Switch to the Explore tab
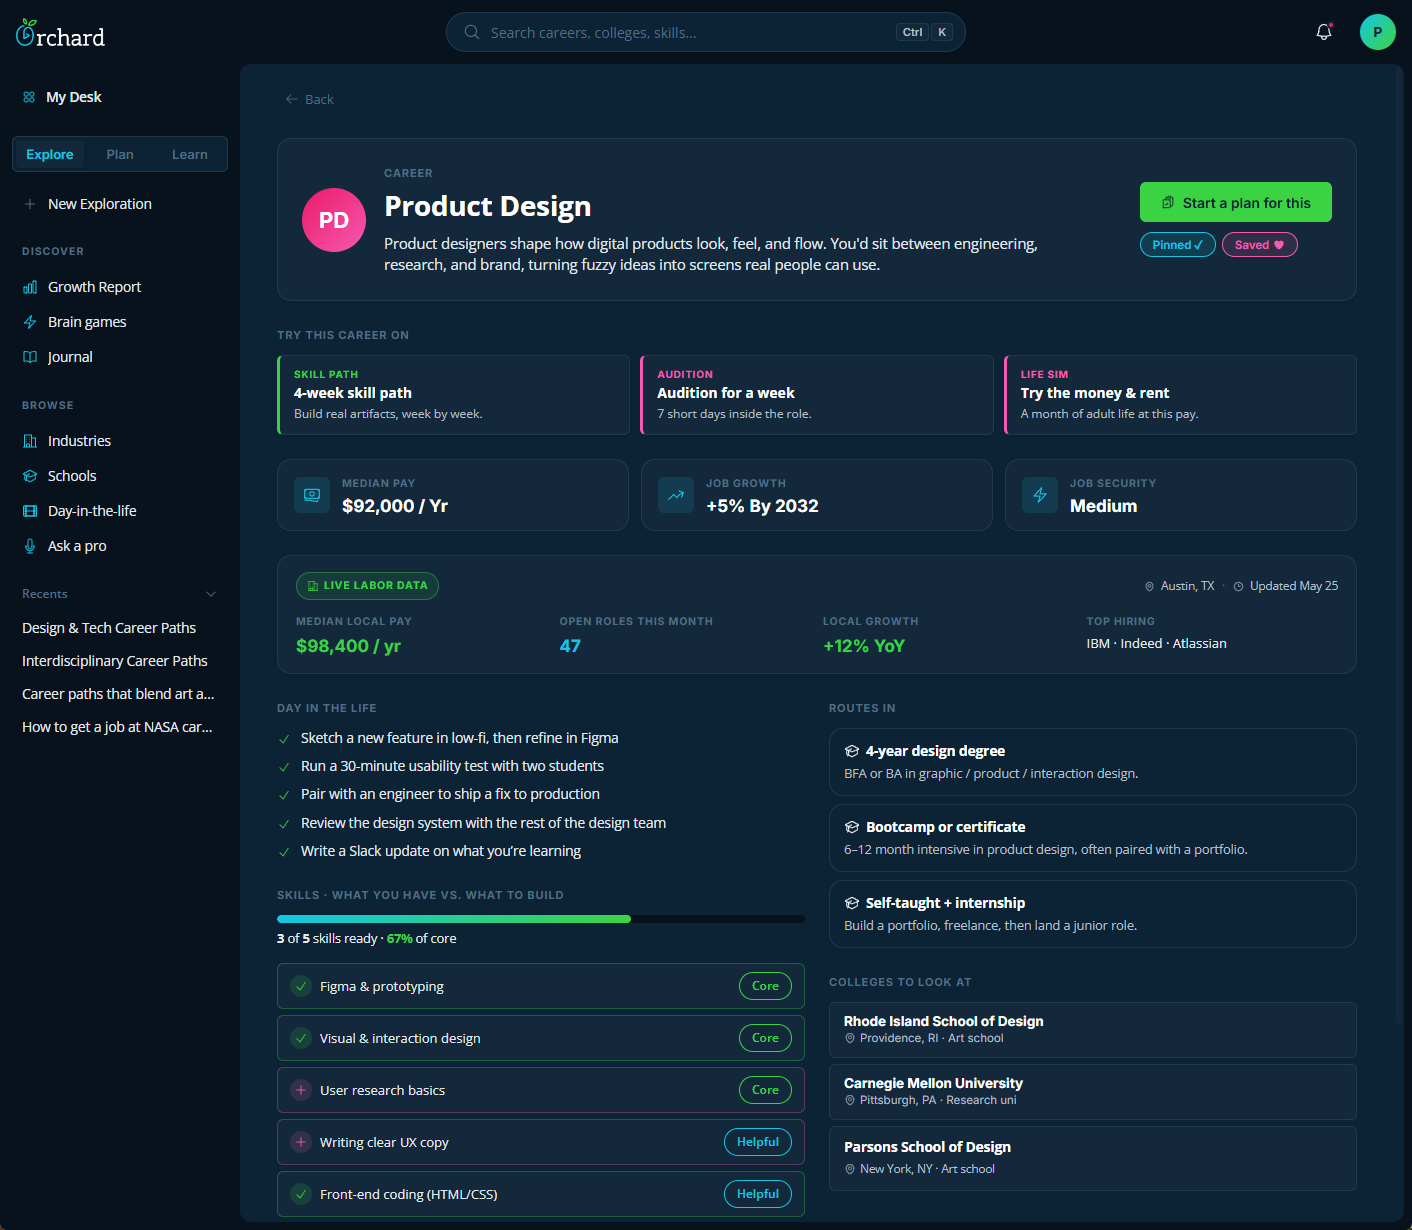 [50, 154]
